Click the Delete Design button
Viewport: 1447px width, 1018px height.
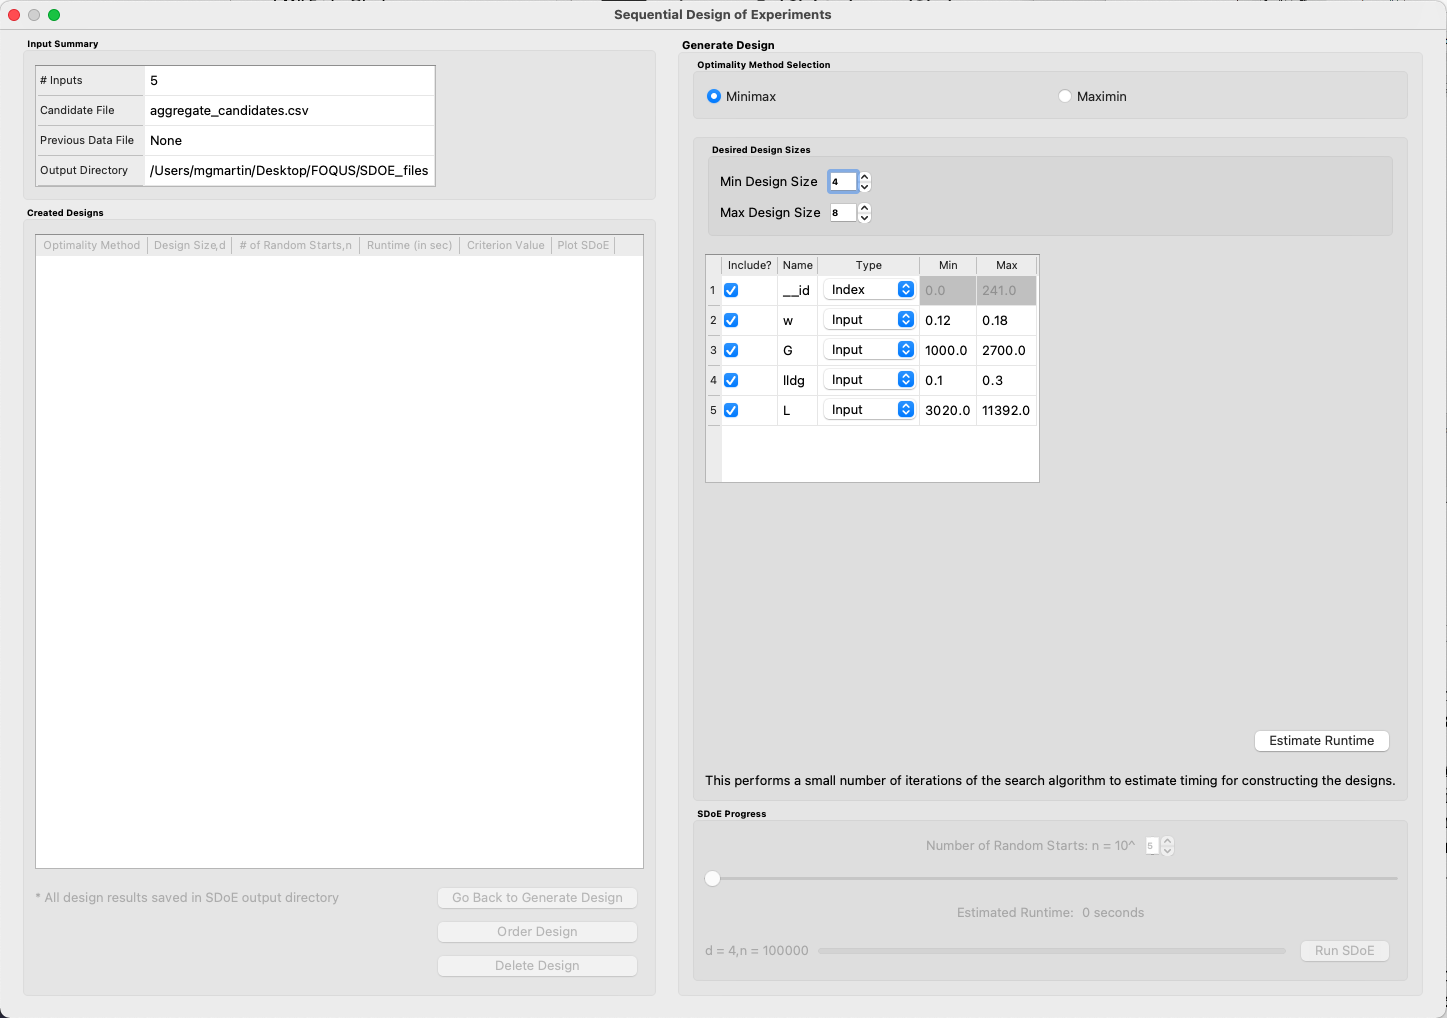click(537, 966)
